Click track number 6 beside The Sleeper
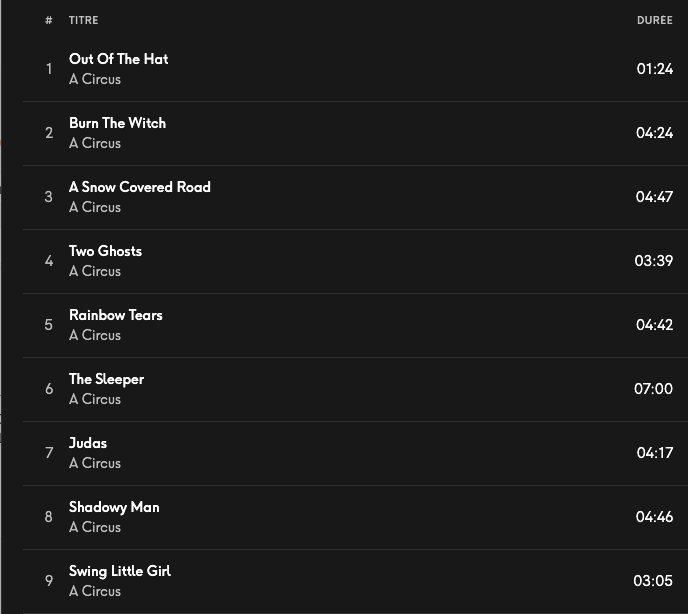This screenshot has width=688, height=614. pyautogui.click(x=49, y=389)
